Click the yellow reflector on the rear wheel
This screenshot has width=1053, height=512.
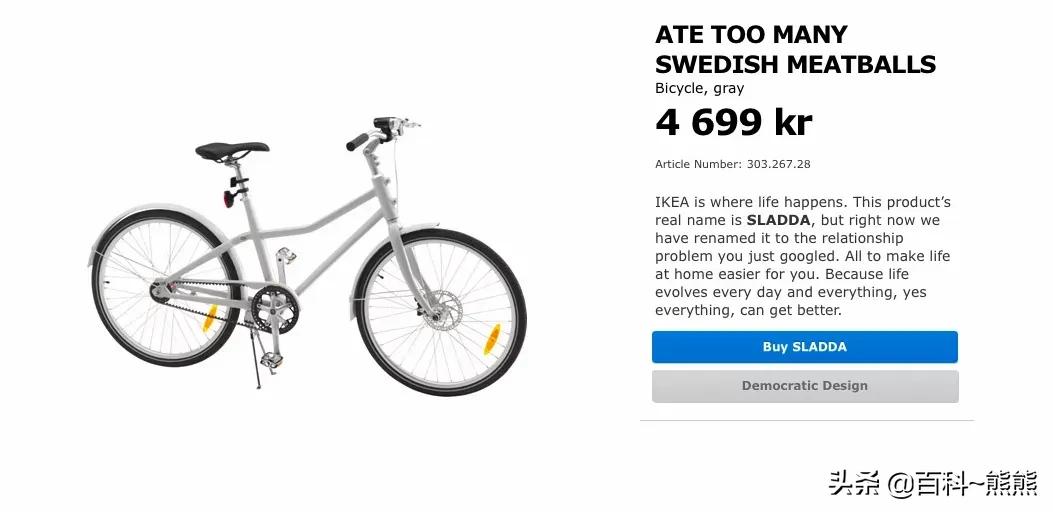pyautogui.click(x=210, y=320)
